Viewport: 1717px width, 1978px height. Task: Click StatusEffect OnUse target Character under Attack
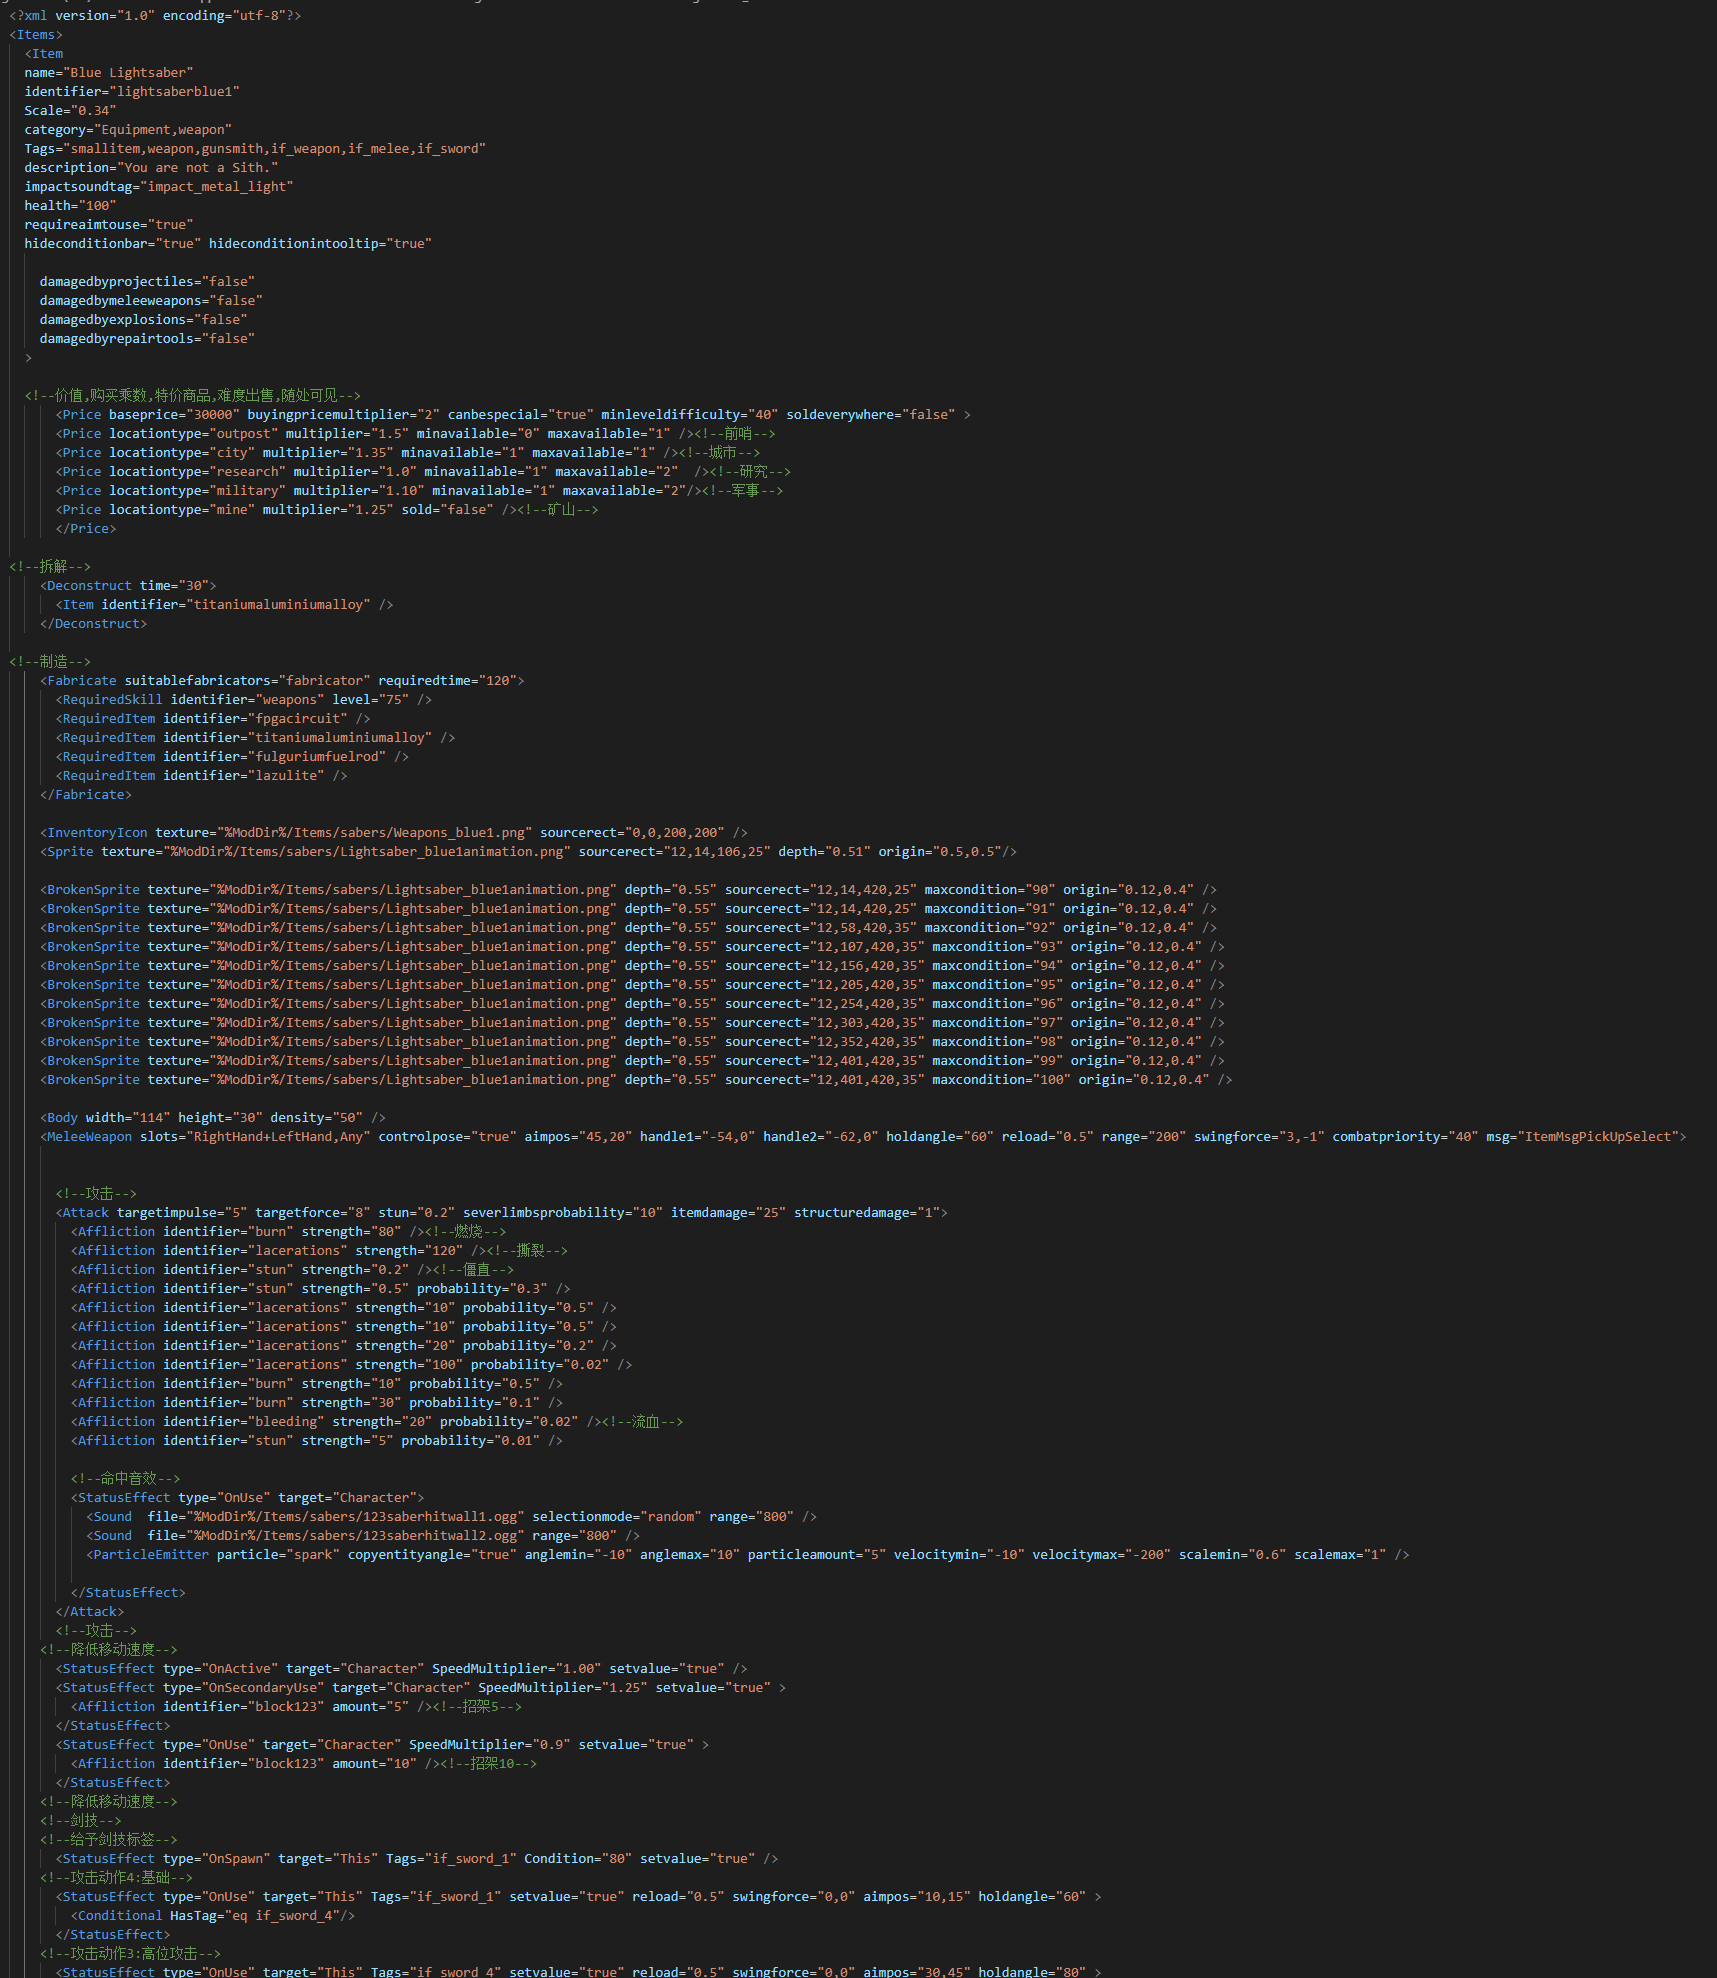248,1498
